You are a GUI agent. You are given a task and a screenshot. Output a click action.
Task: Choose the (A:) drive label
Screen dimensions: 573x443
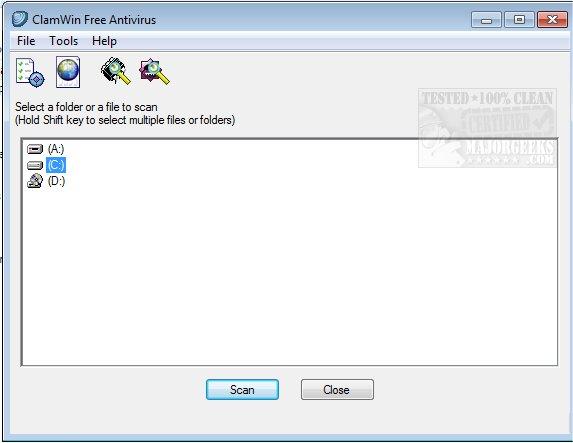point(56,149)
